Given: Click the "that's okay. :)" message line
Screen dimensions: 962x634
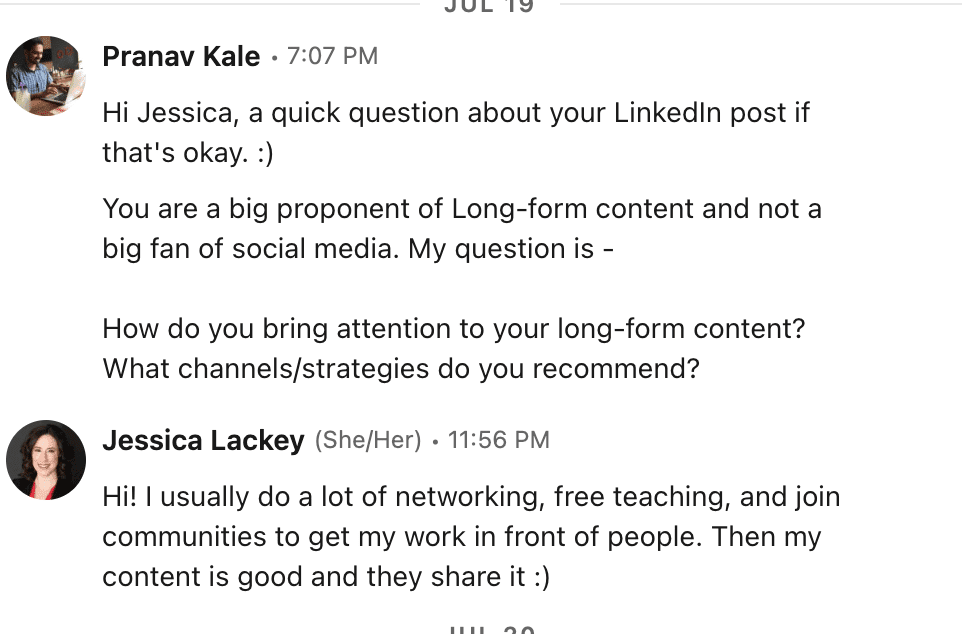Looking at the screenshot, I should [x=188, y=153].
